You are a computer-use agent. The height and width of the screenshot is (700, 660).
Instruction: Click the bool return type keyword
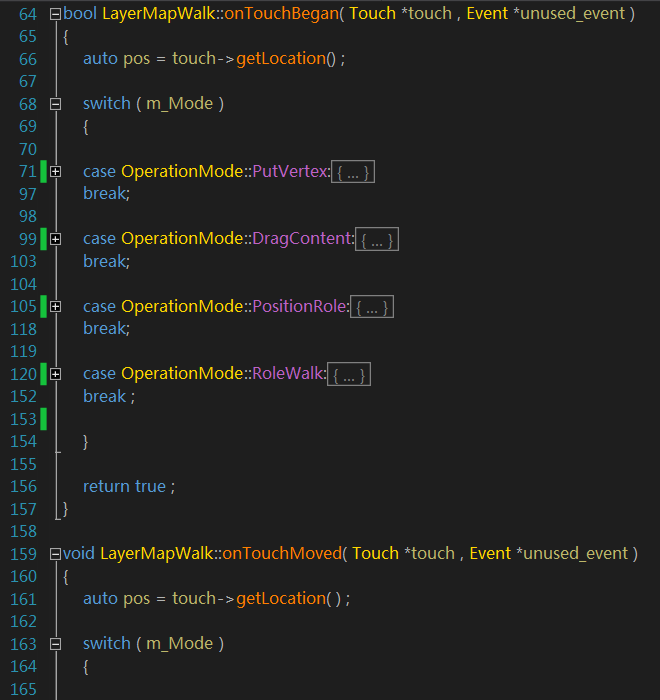pyautogui.click(x=80, y=13)
